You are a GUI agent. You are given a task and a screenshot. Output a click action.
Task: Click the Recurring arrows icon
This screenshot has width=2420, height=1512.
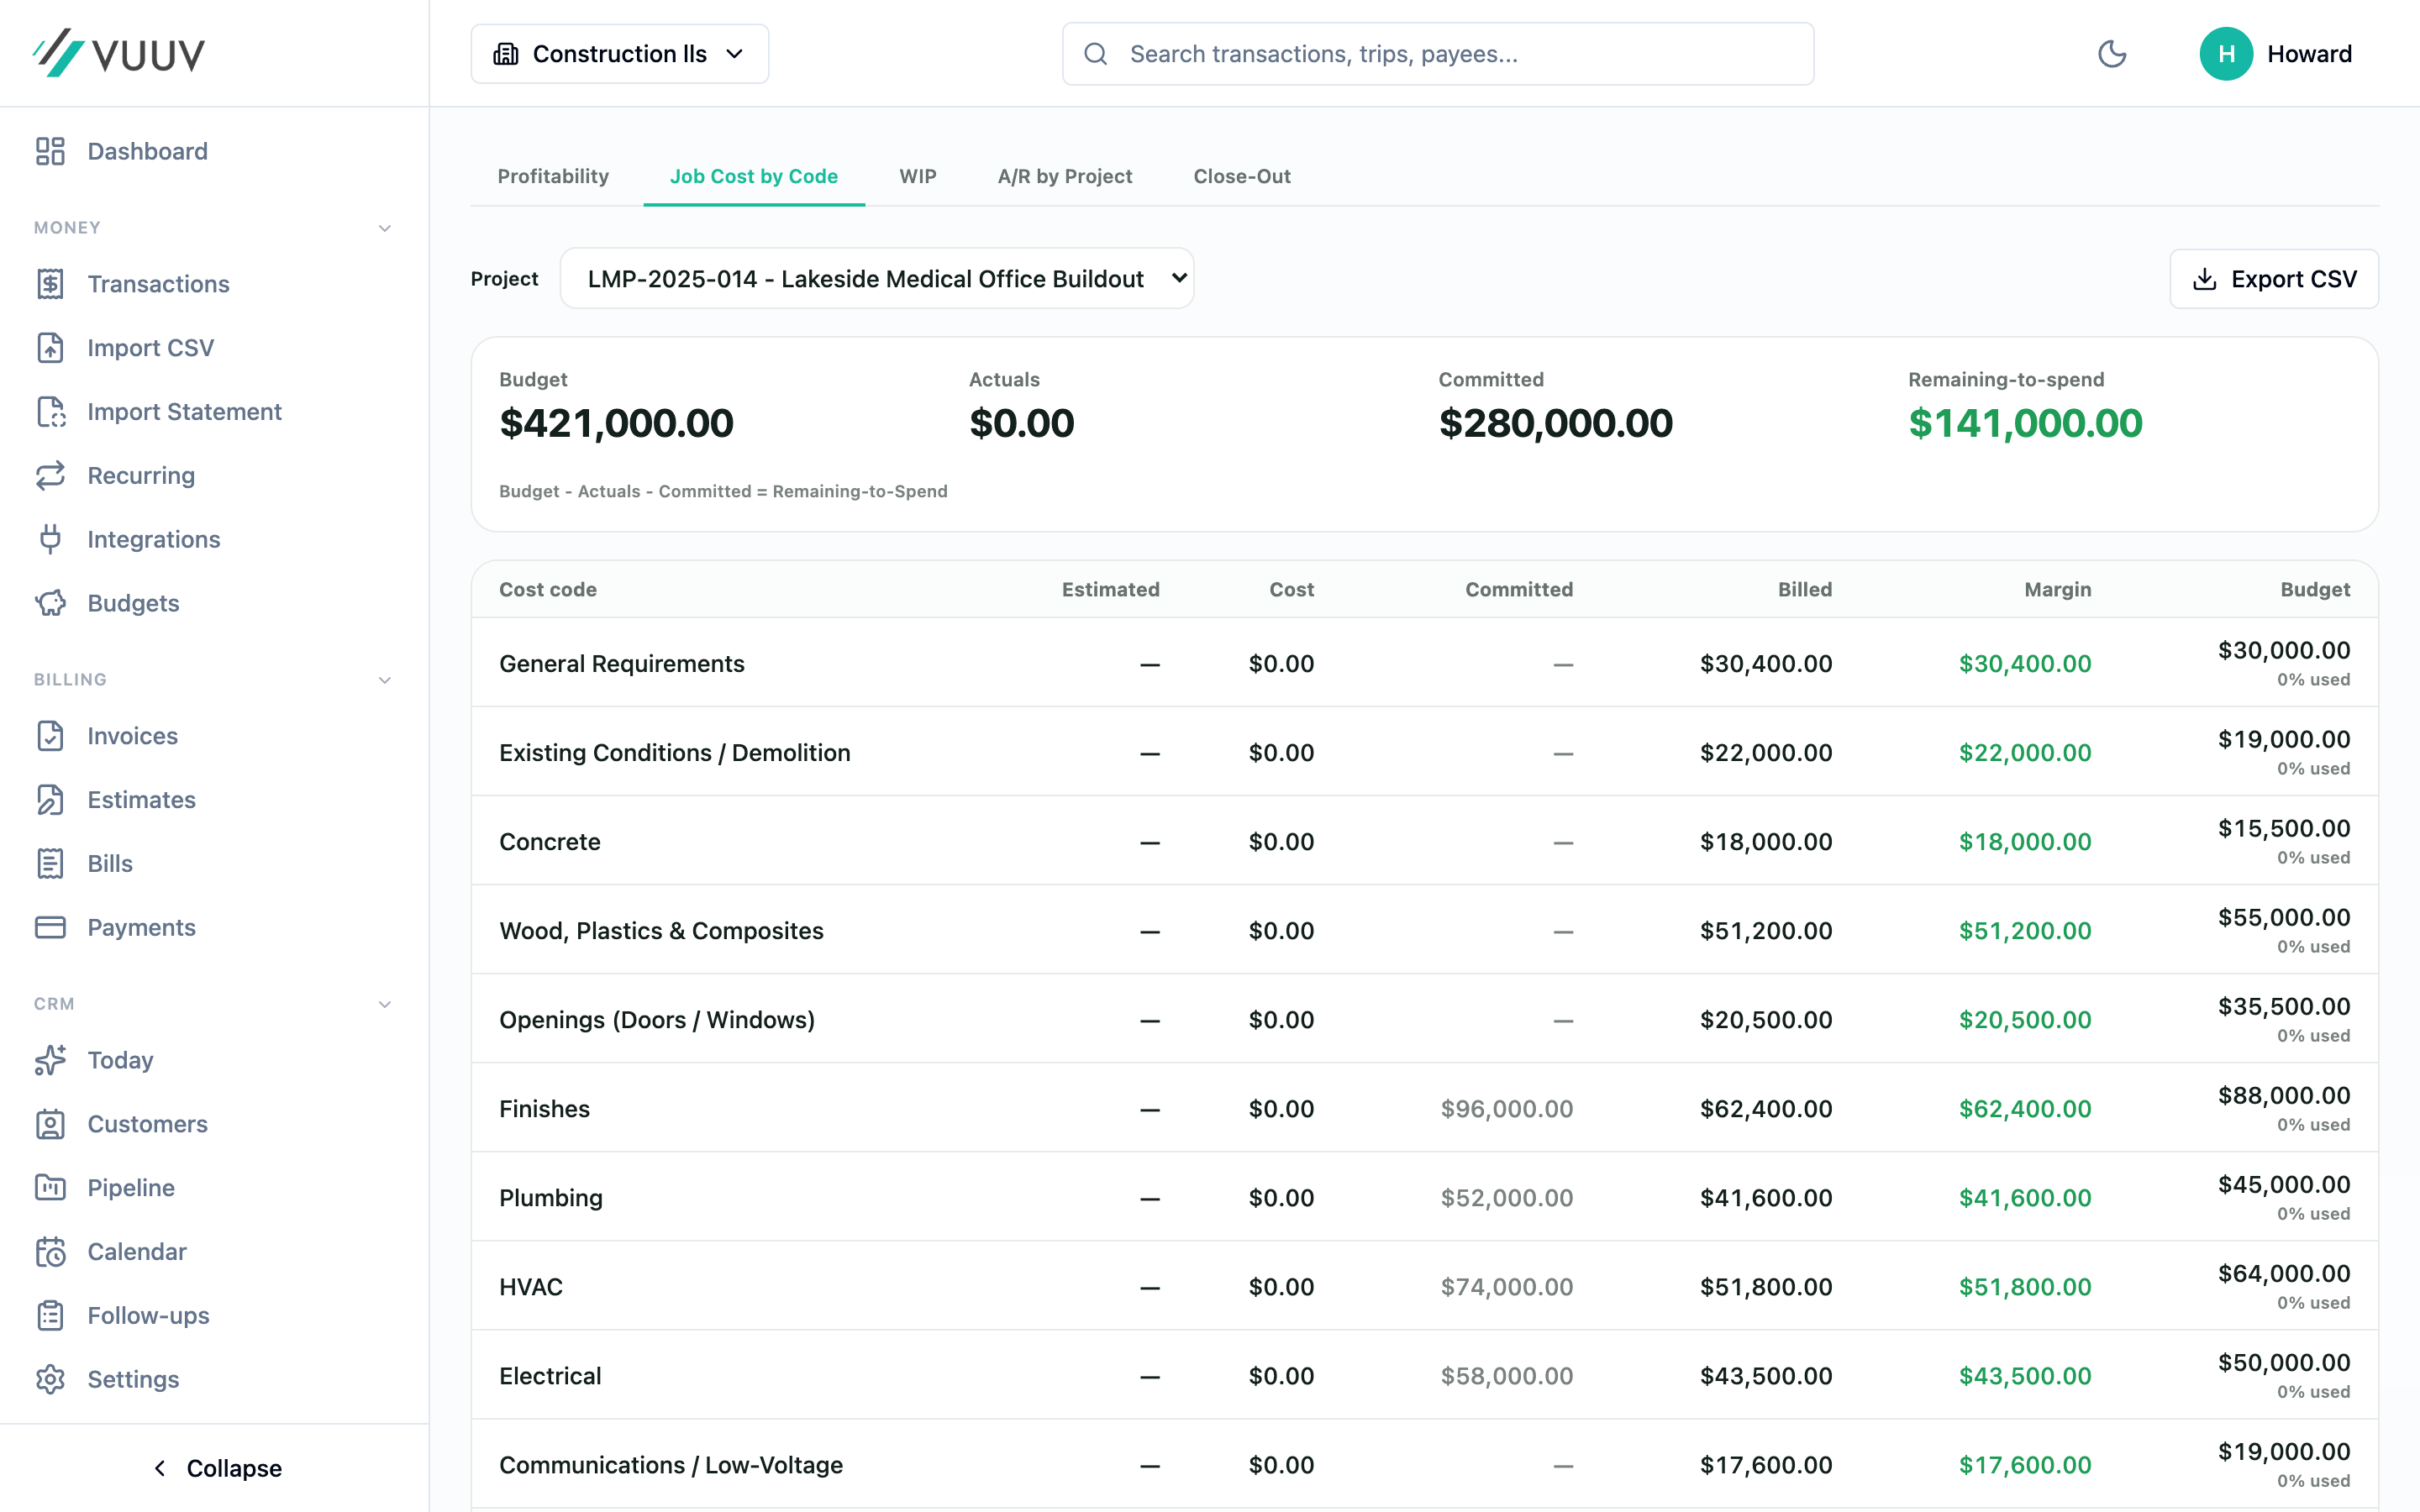pyautogui.click(x=50, y=476)
